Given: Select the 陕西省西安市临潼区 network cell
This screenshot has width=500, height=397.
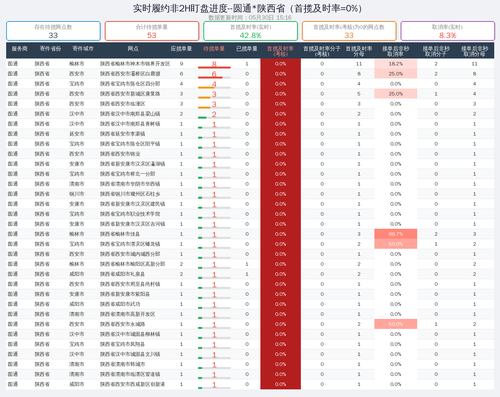Looking at the screenshot, I should (x=122, y=104).
